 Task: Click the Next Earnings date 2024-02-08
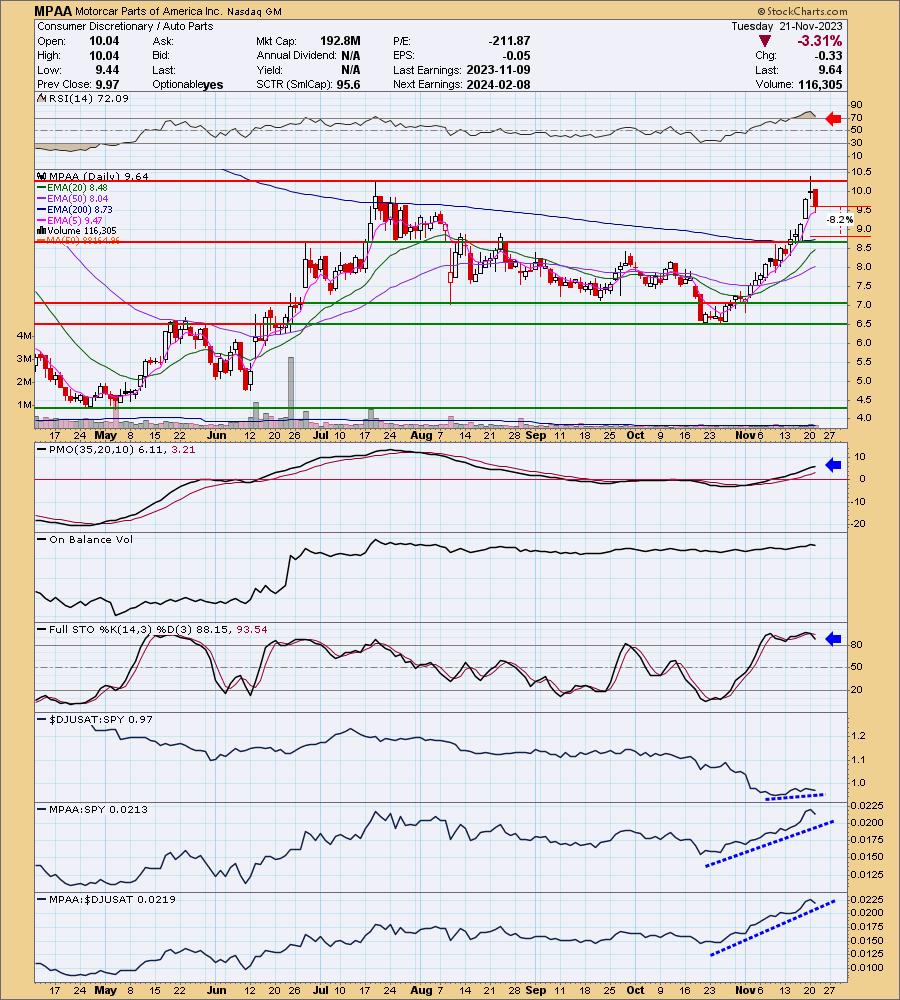[498, 84]
